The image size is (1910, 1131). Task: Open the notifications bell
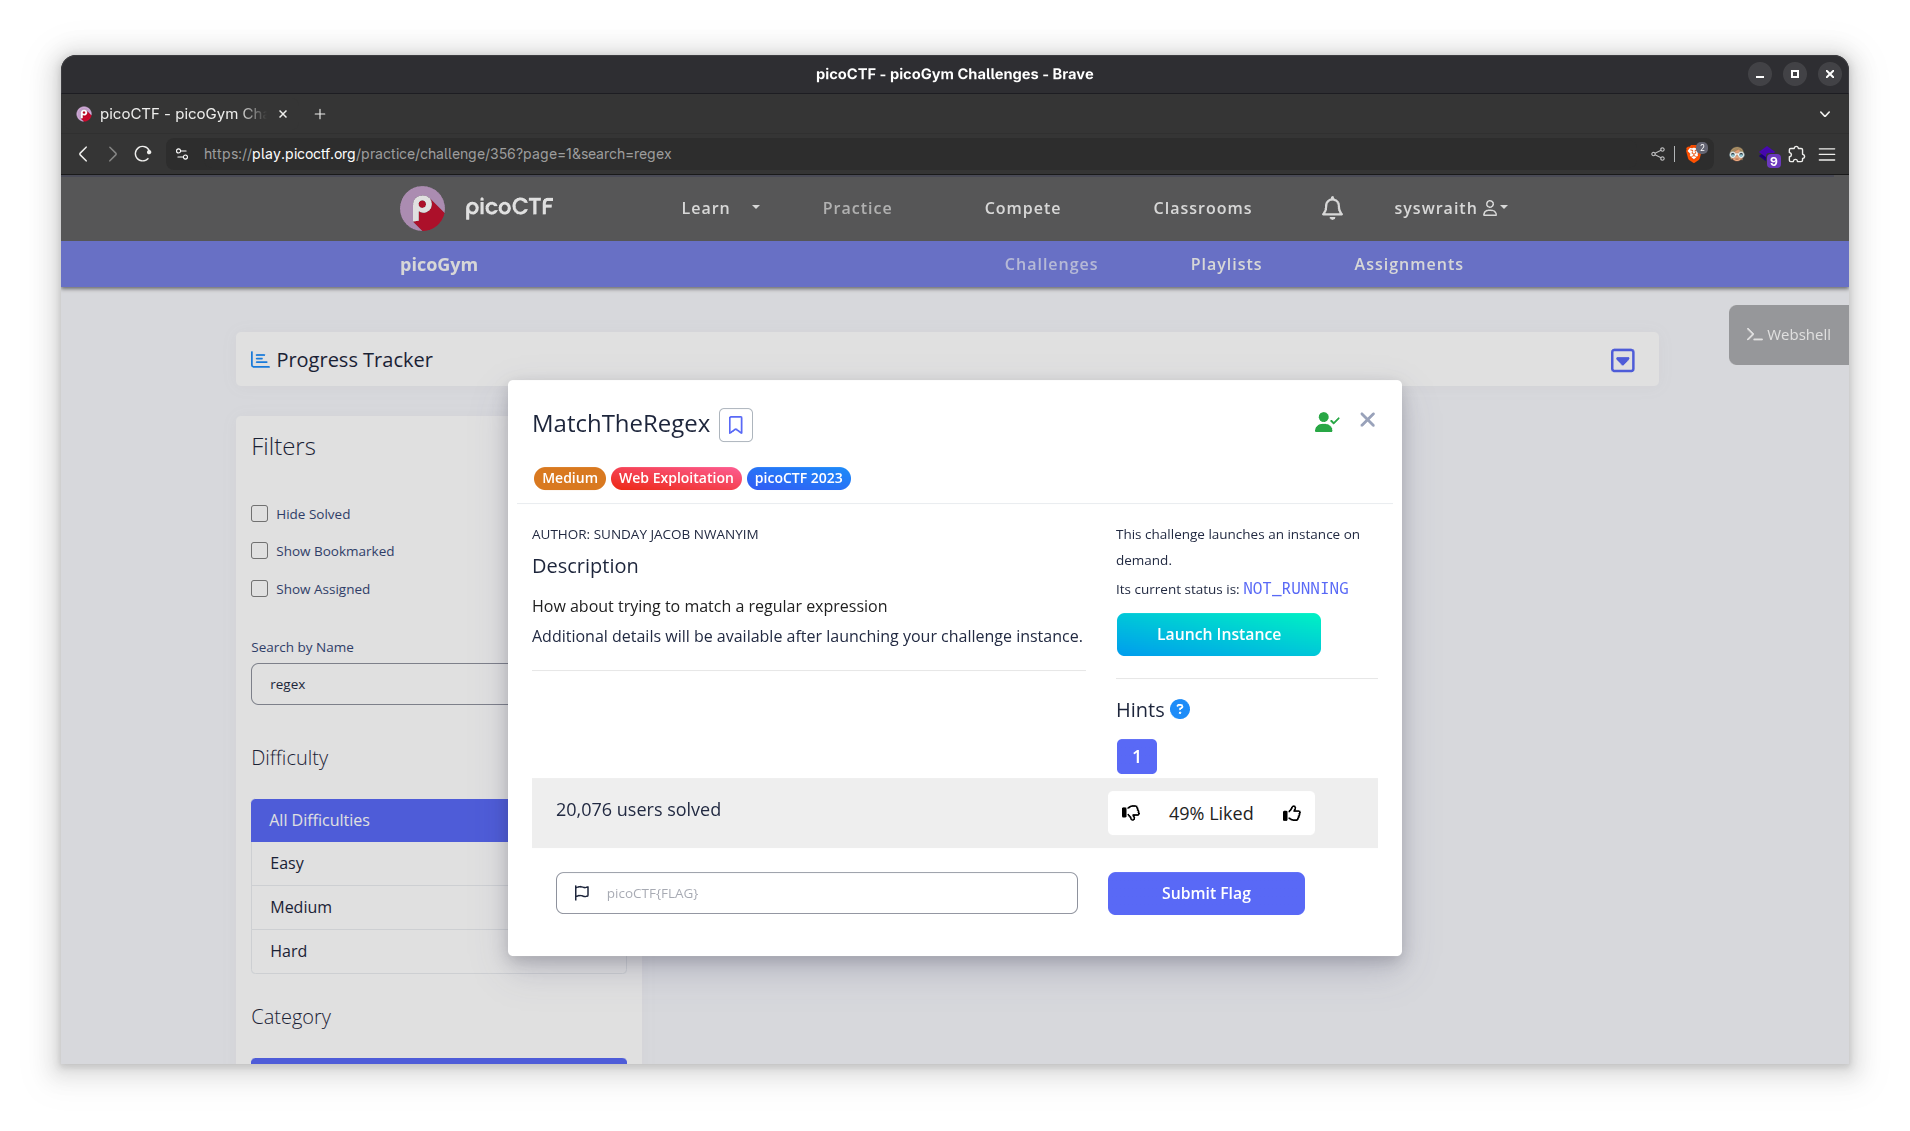(1332, 208)
